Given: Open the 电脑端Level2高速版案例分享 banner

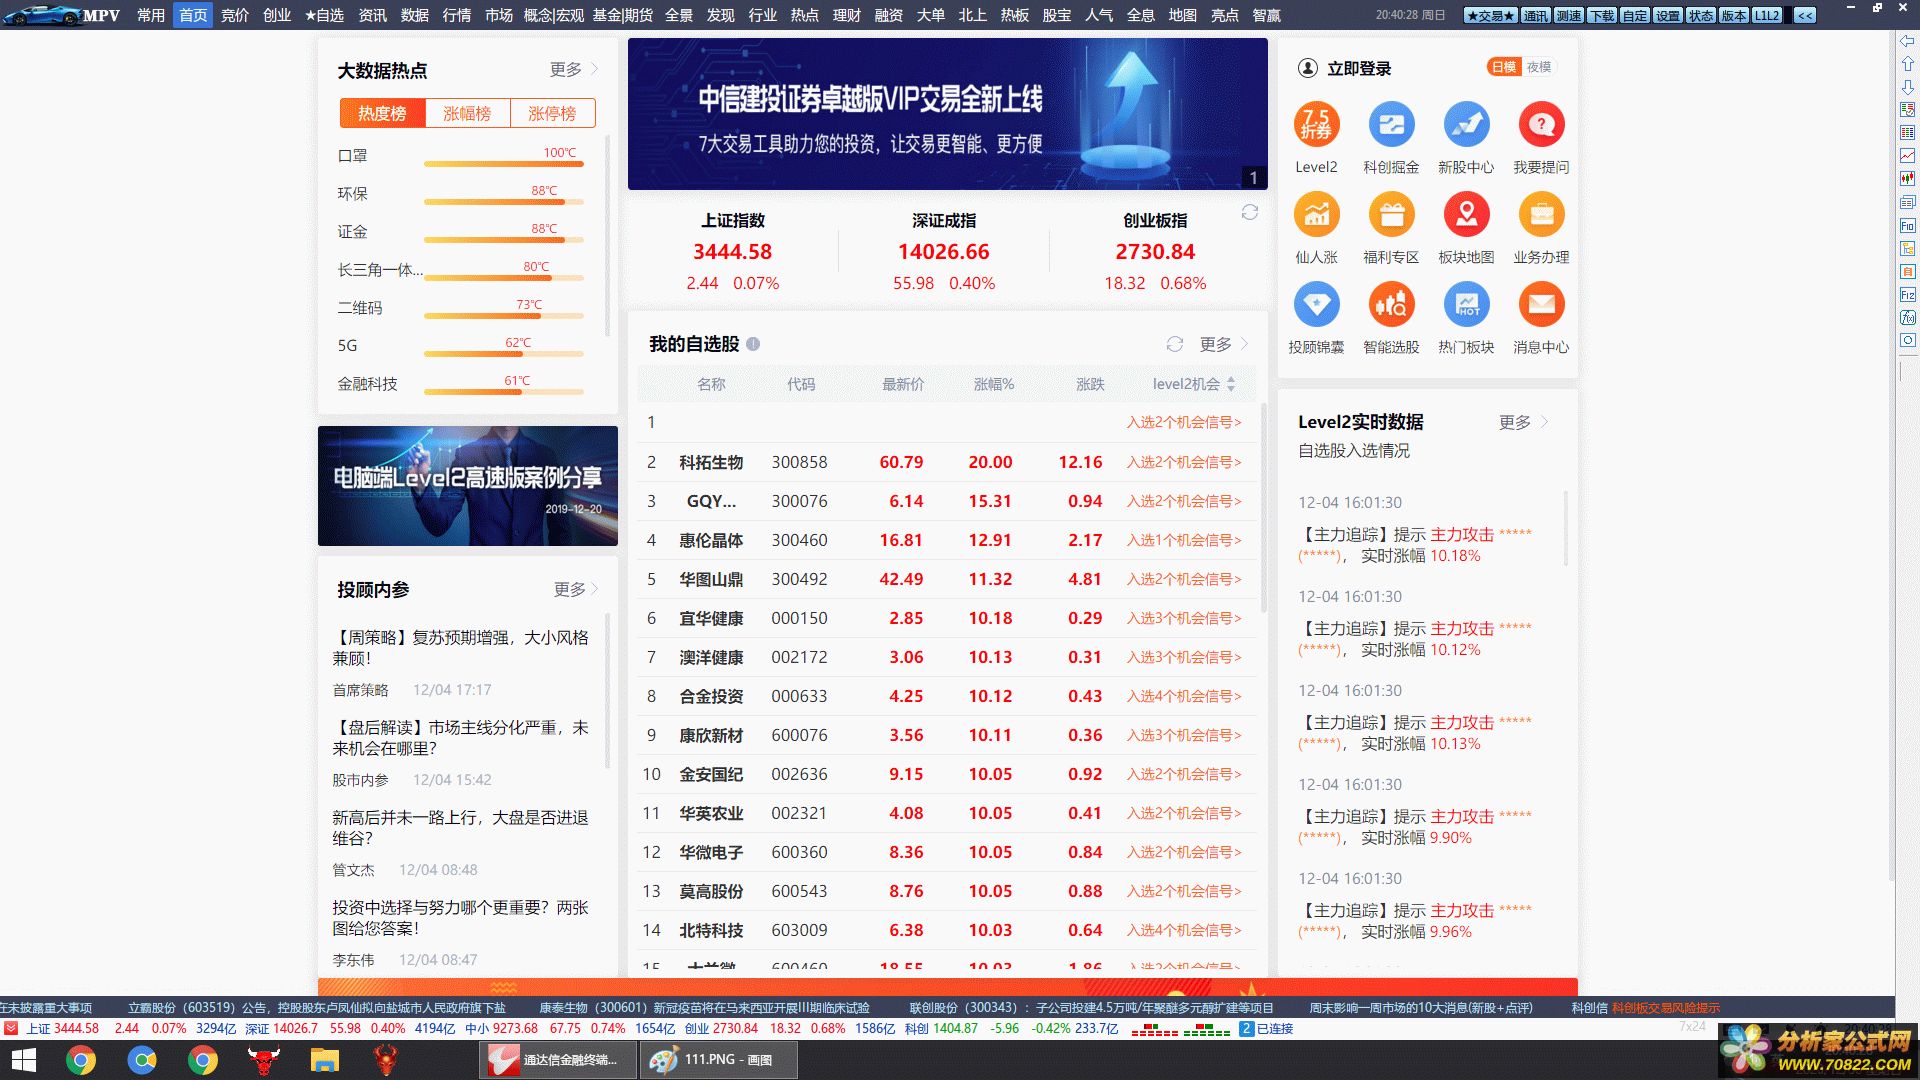Looking at the screenshot, I should tap(467, 486).
